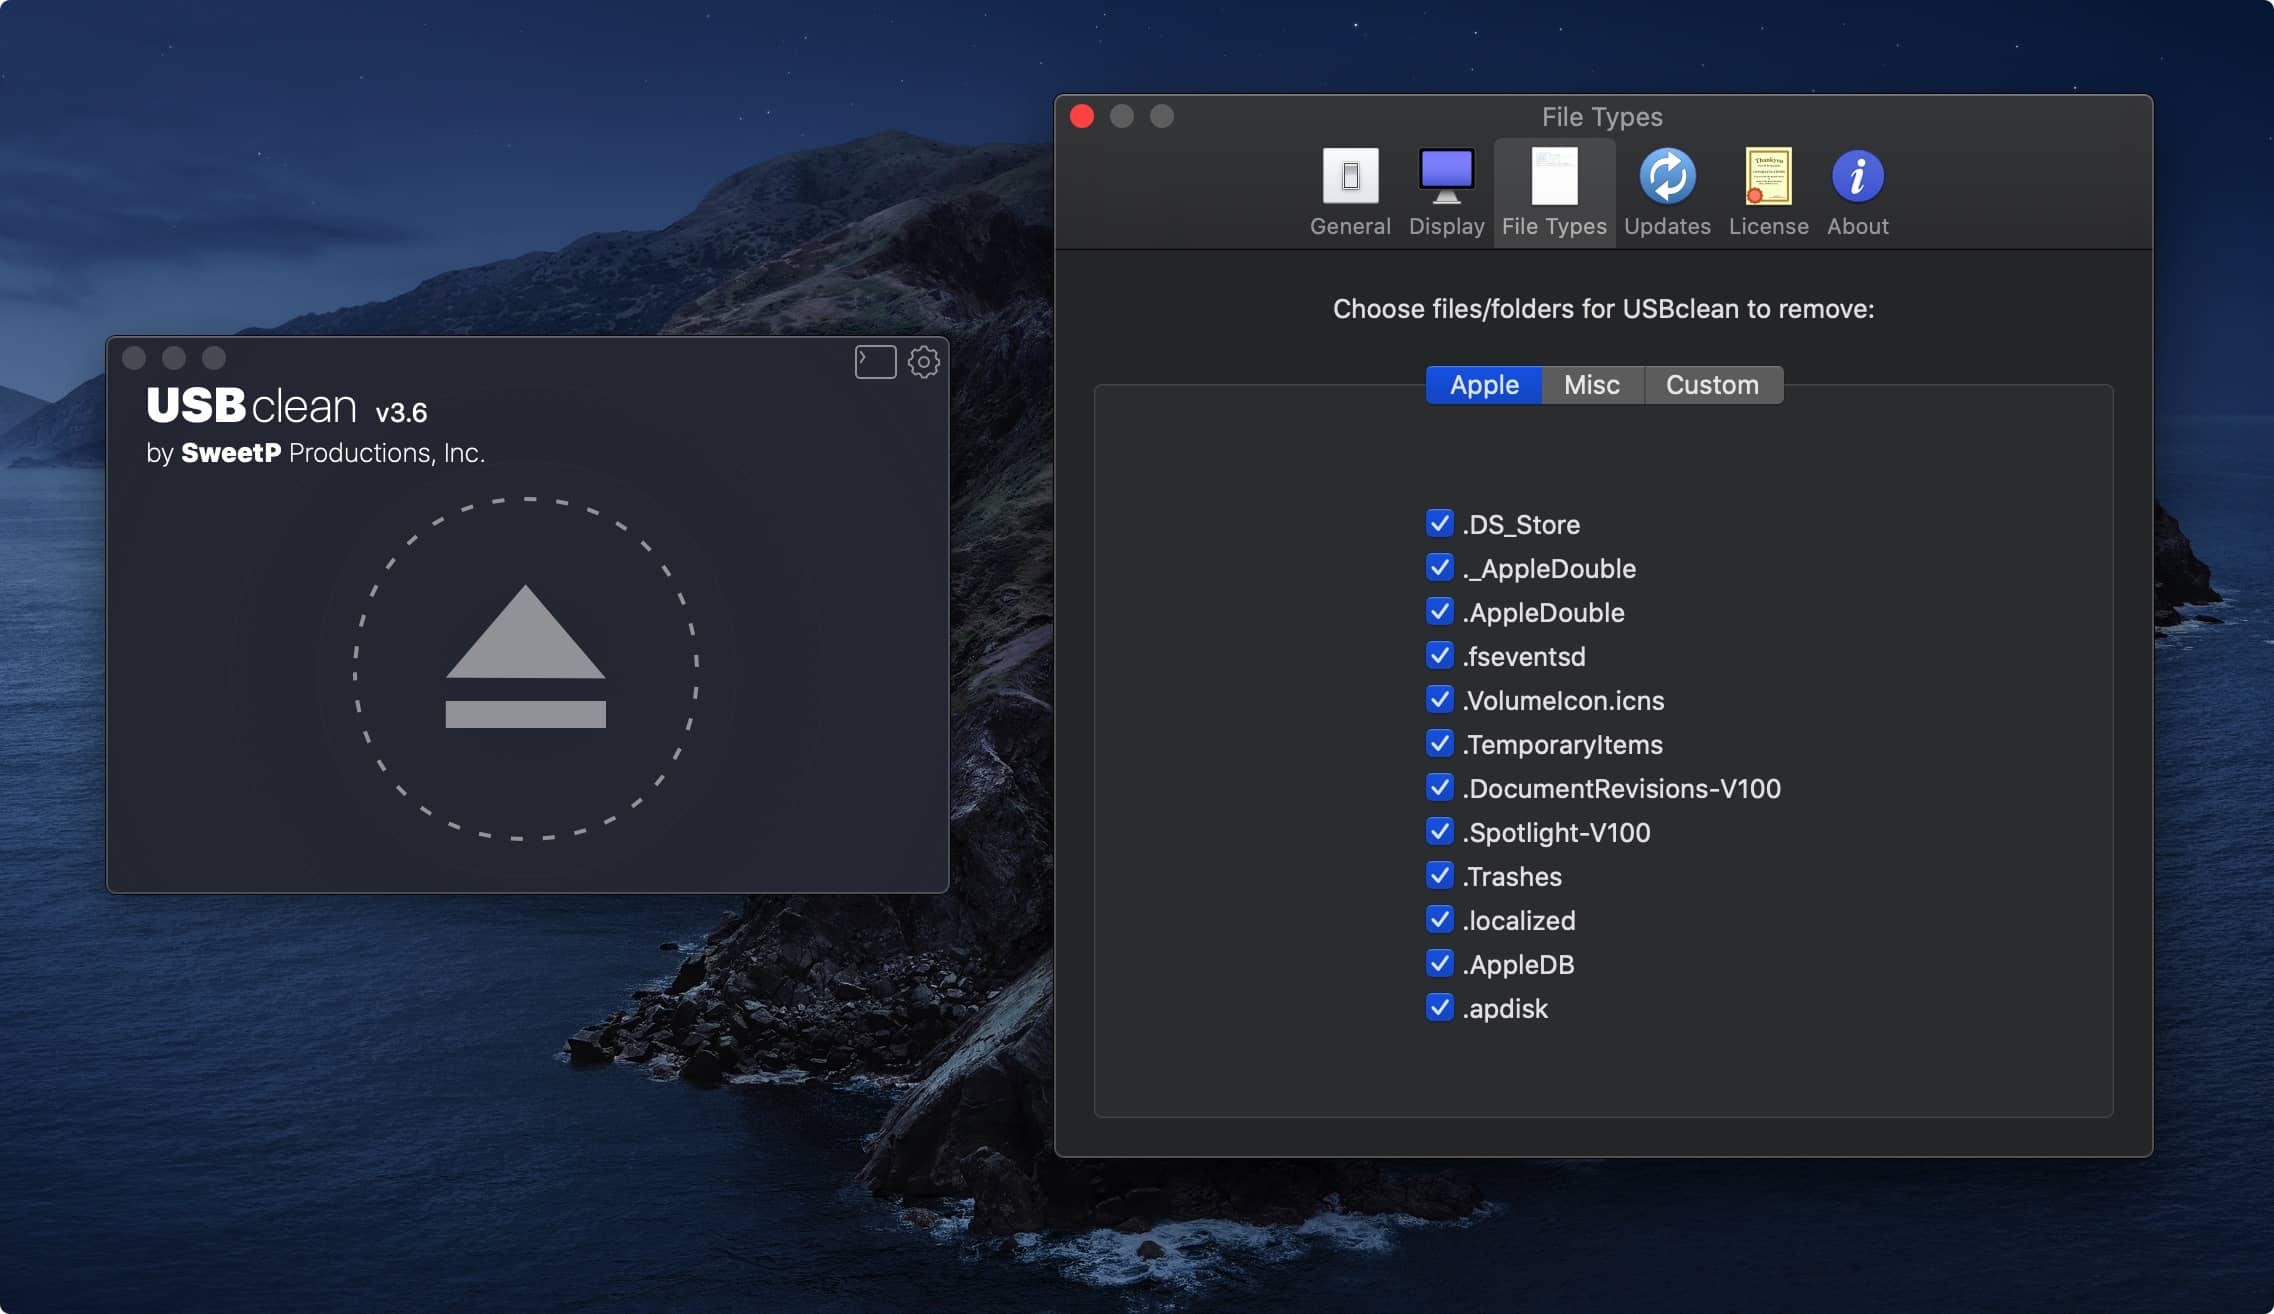Toggle the ._AppleDouble checkbox
This screenshot has height=1314, width=2274.
(1439, 567)
